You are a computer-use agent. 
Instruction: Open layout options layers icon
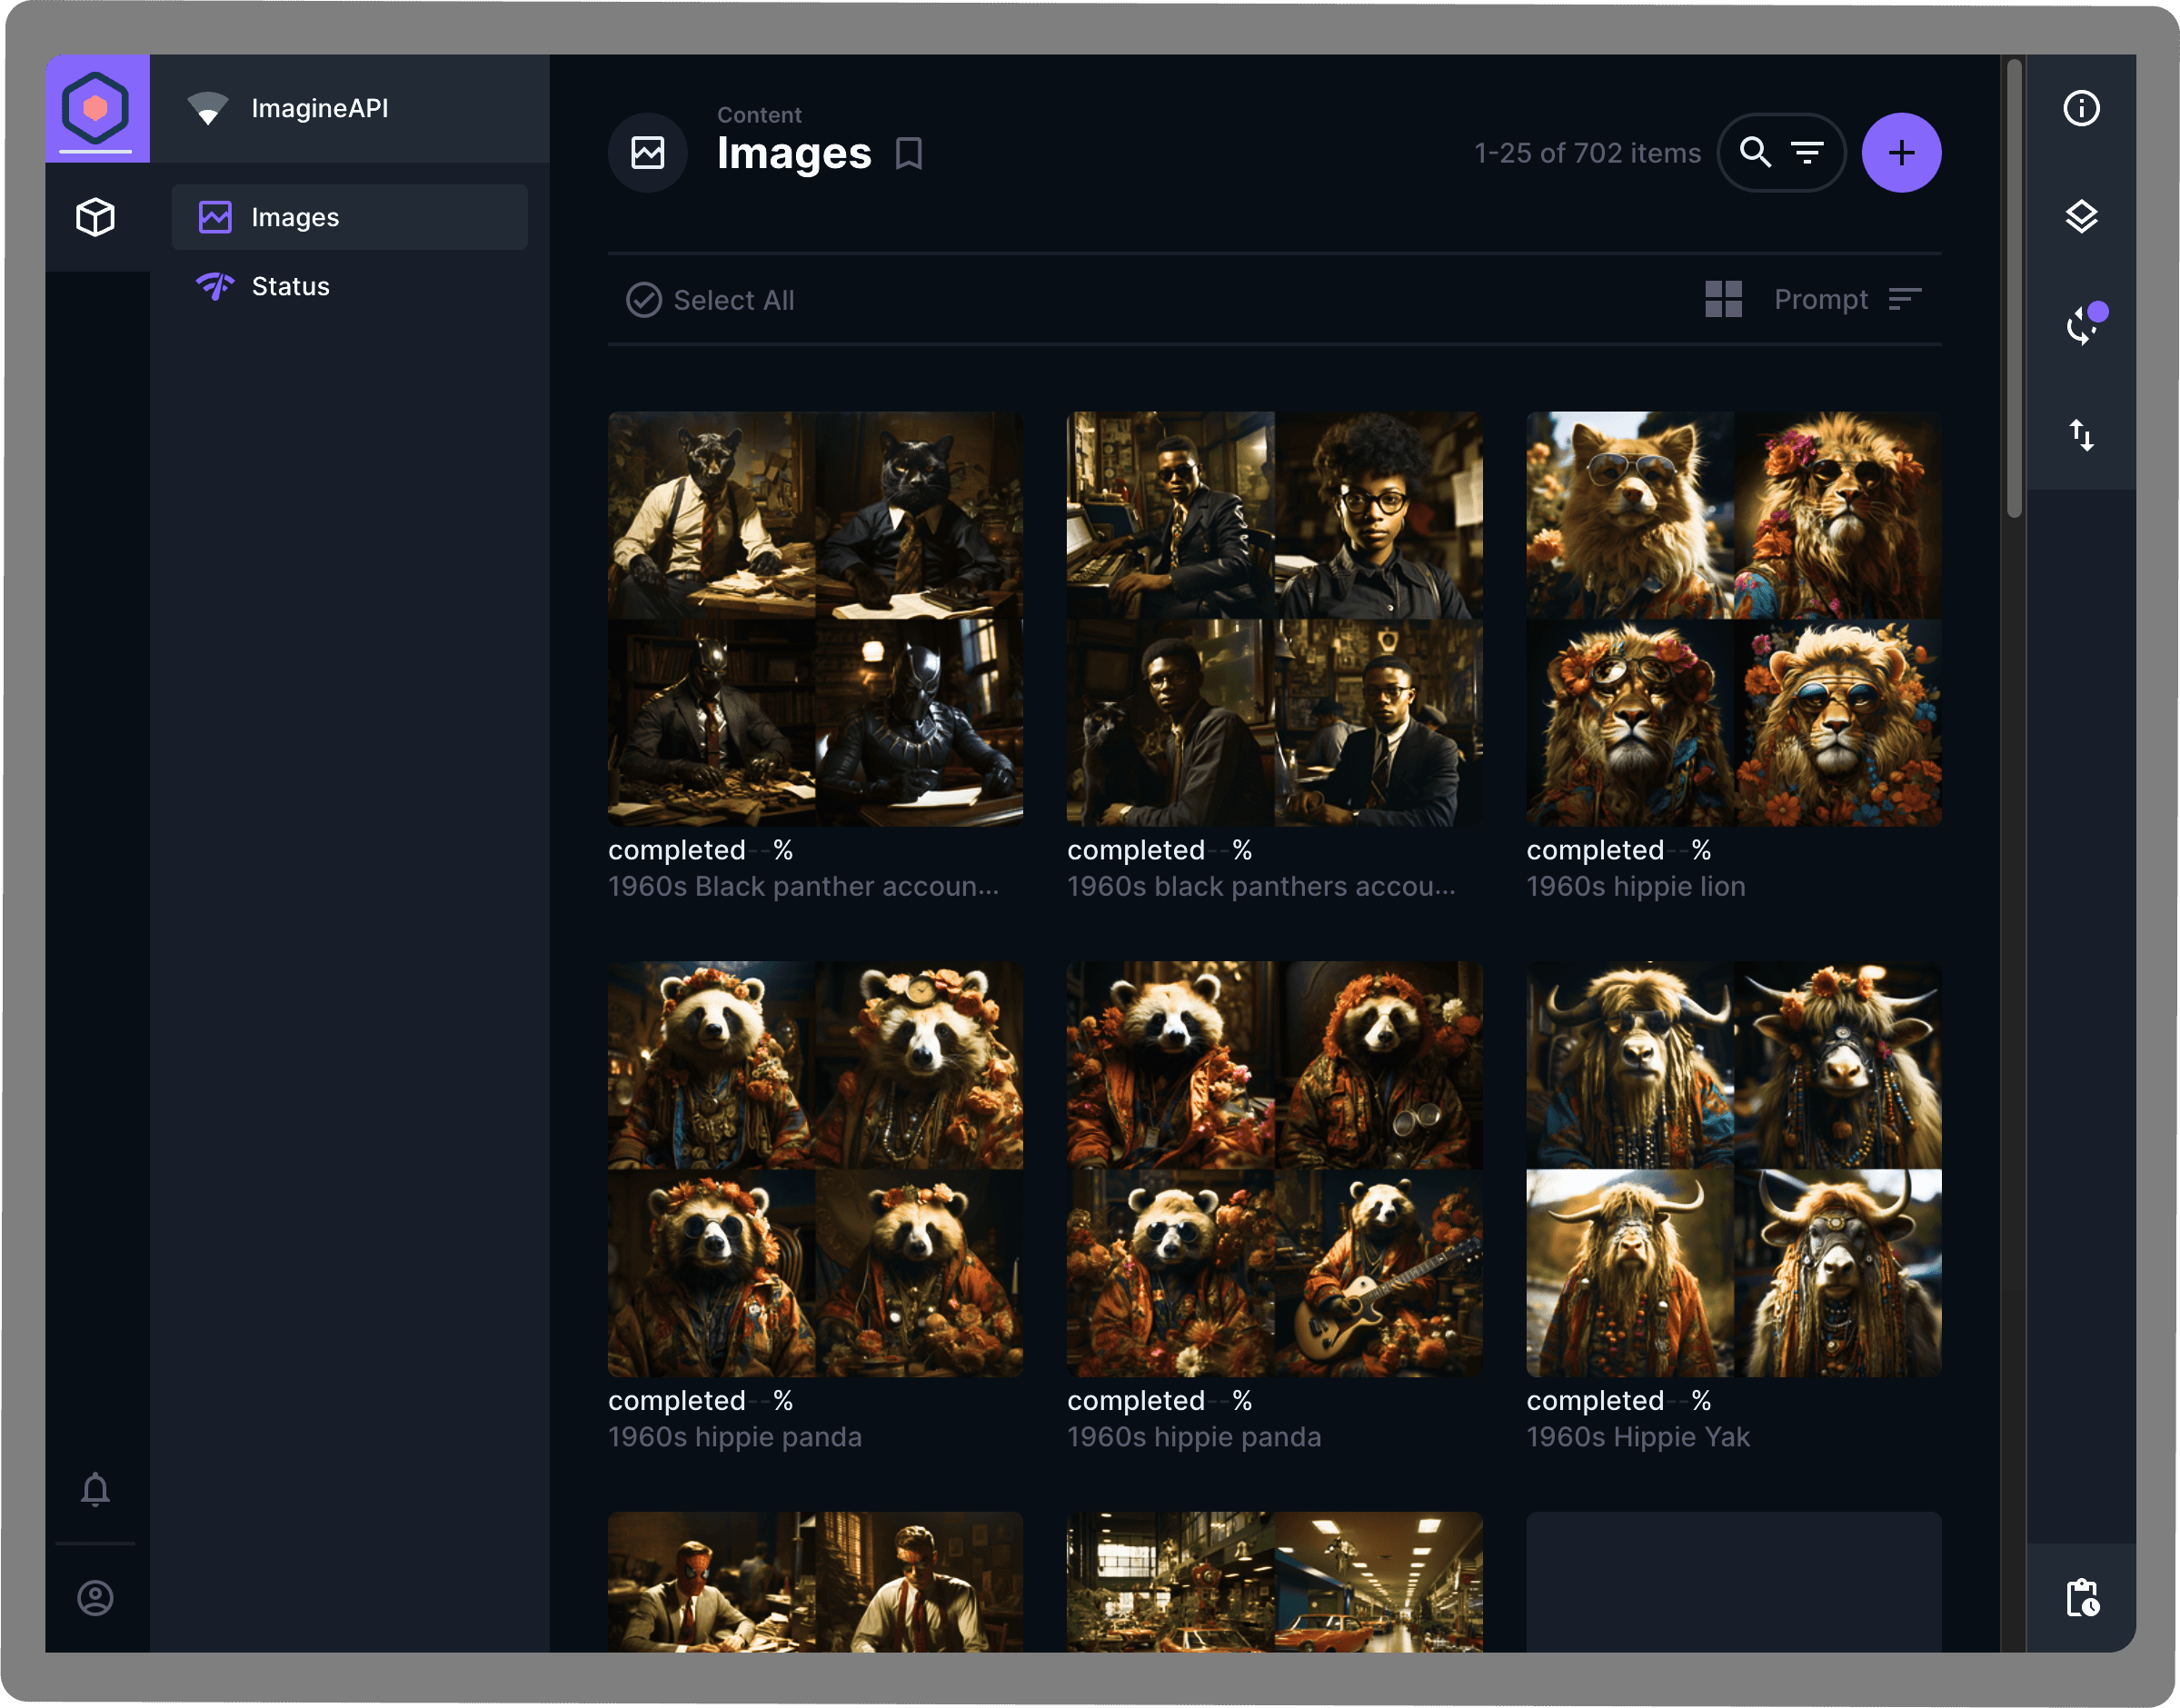point(2081,217)
